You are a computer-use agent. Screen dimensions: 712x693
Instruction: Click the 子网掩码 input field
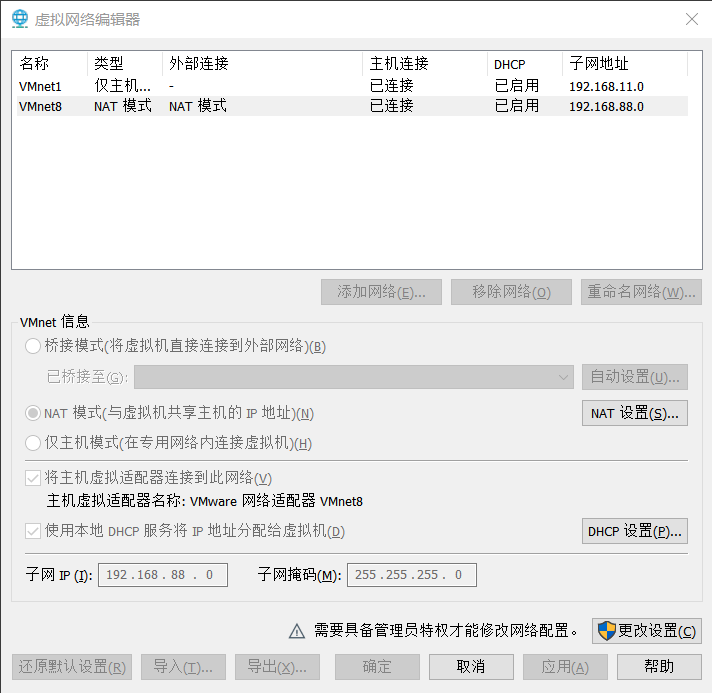click(x=412, y=575)
